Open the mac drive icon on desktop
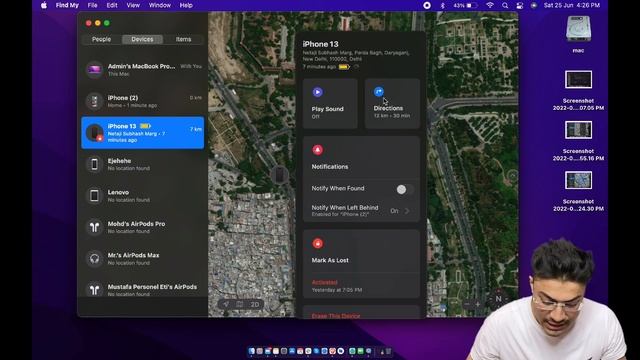The height and width of the screenshot is (360, 640). (578, 29)
